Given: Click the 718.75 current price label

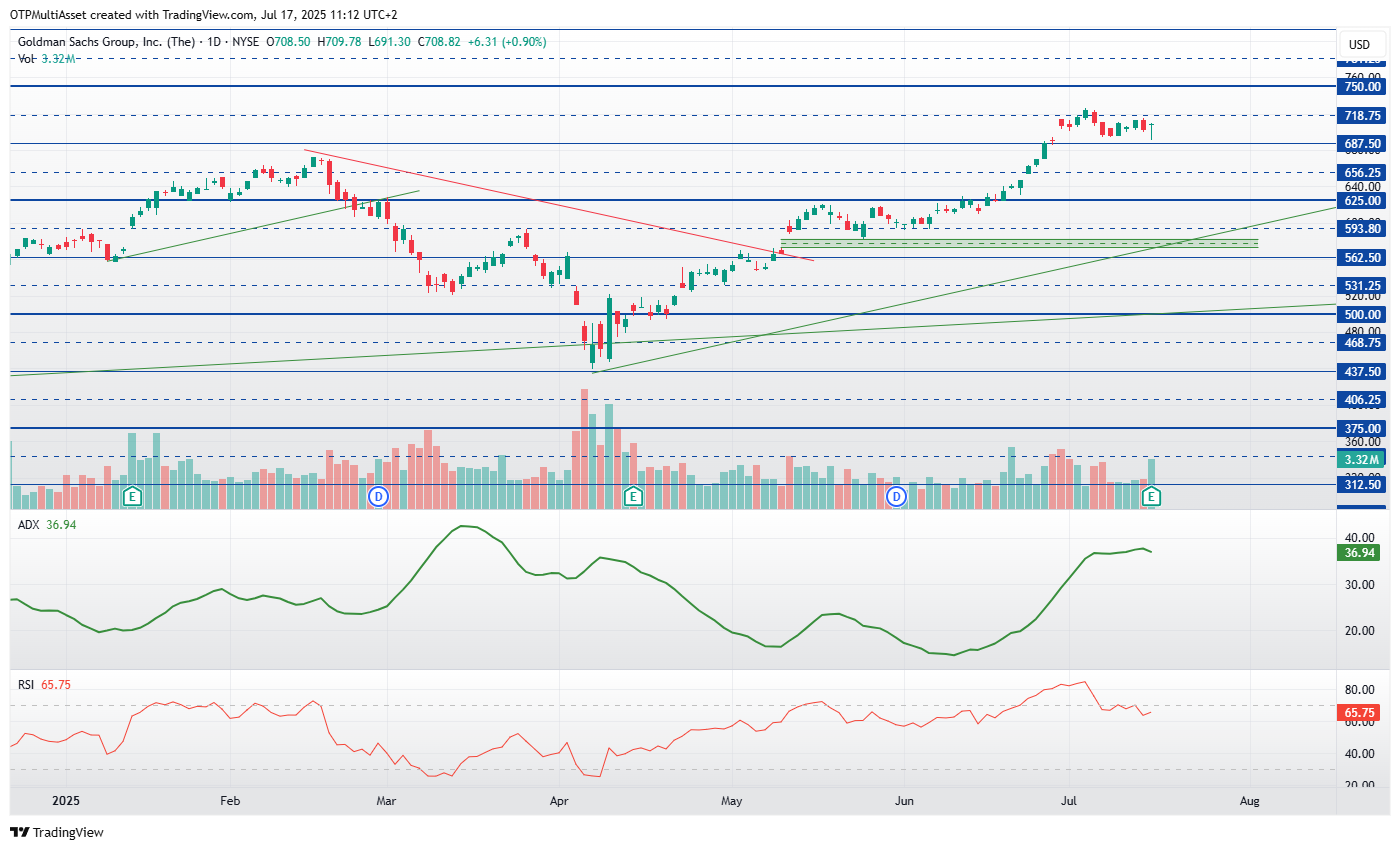Looking at the screenshot, I should [x=1360, y=116].
